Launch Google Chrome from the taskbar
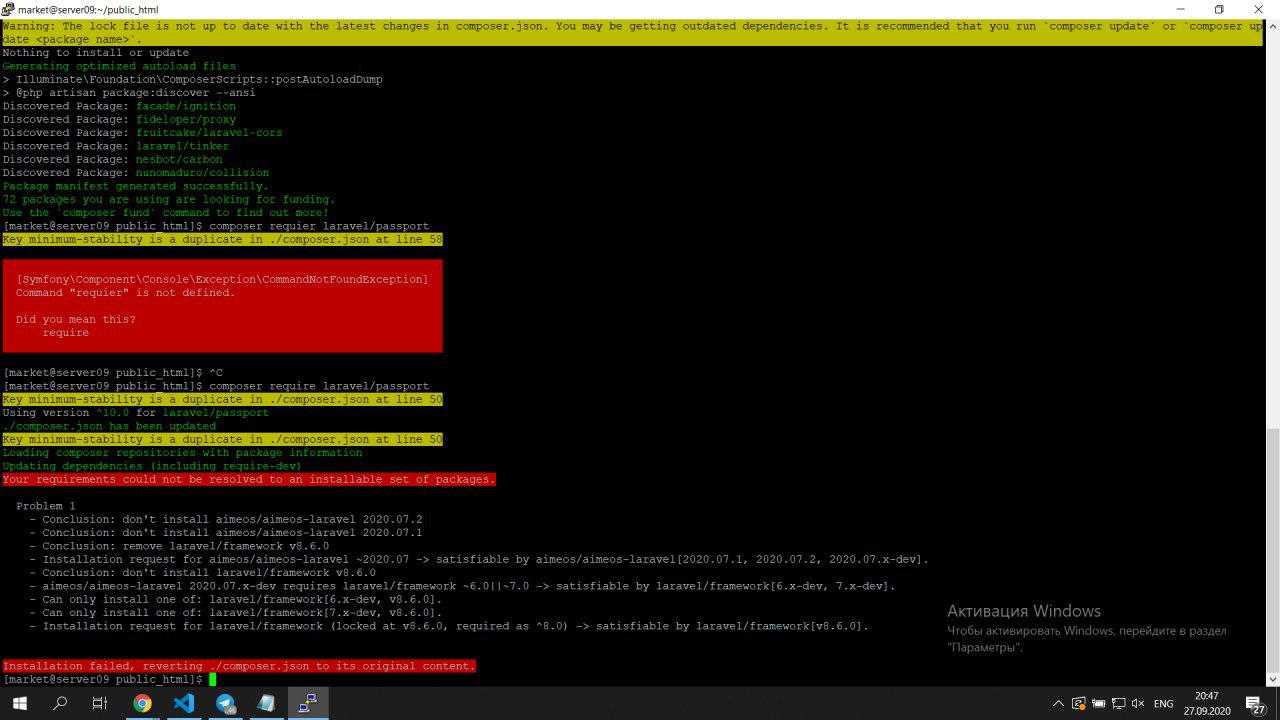Screen dimensions: 1280x720 click(x=142, y=704)
